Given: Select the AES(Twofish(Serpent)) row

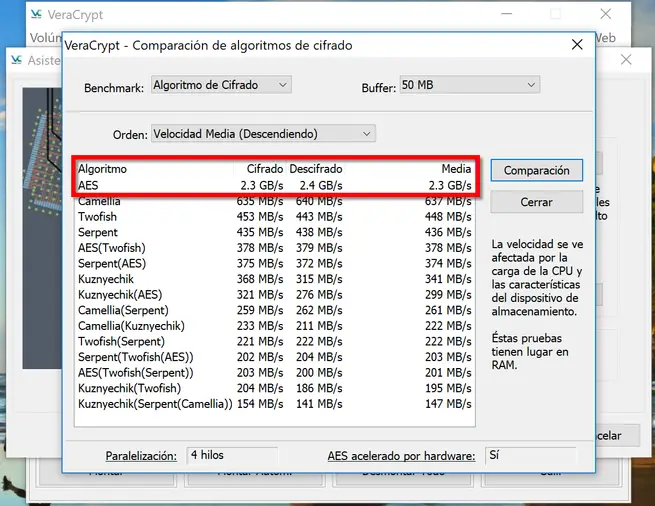Looking at the screenshot, I should 274,372.
